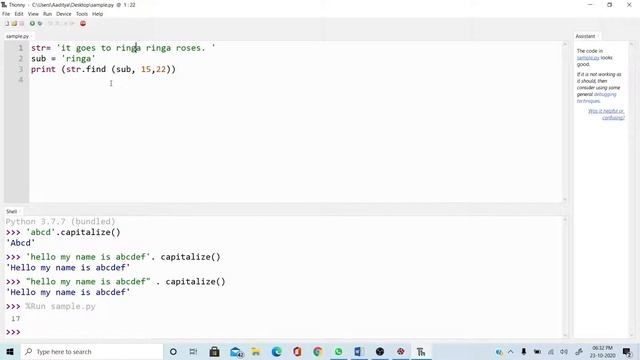The image size is (640, 360).
Task: Click the Save file toolbar icon
Action: click(22, 23)
